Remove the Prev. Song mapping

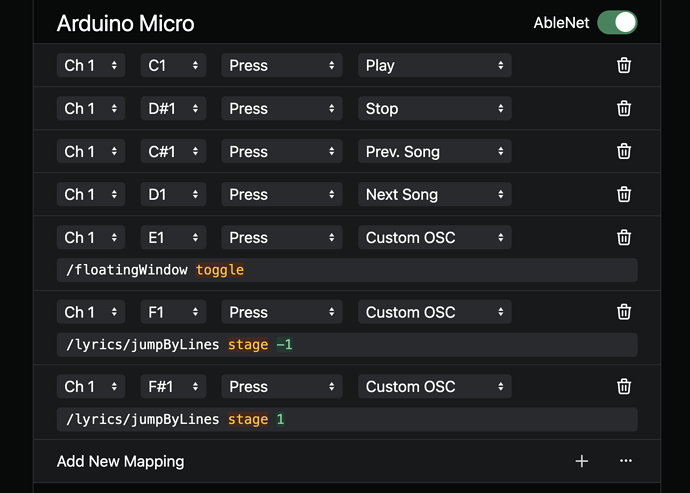pos(624,151)
